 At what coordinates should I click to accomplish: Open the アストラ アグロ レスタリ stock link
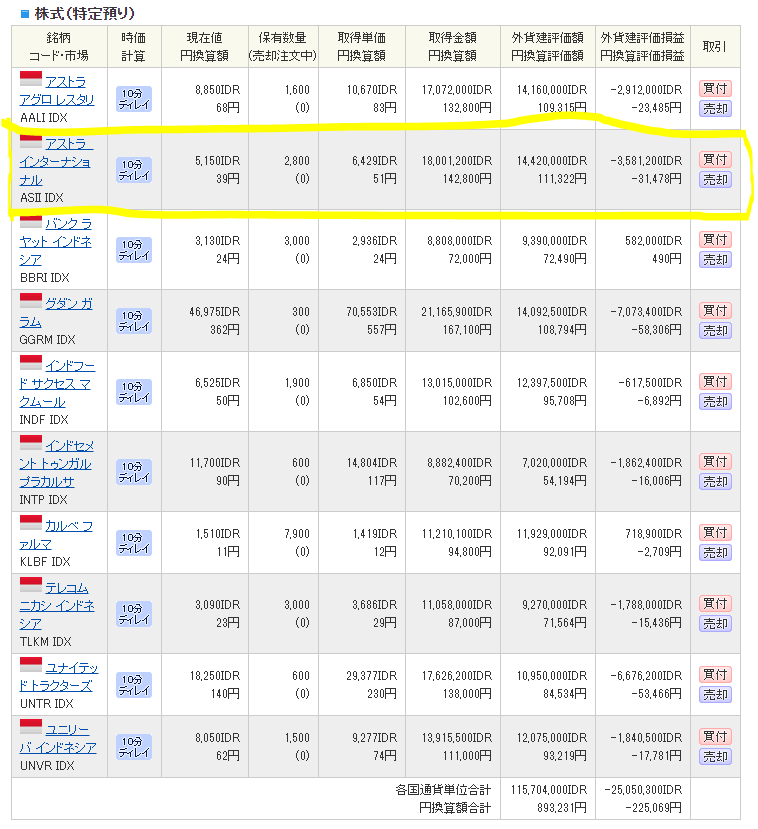(x=57, y=90)
